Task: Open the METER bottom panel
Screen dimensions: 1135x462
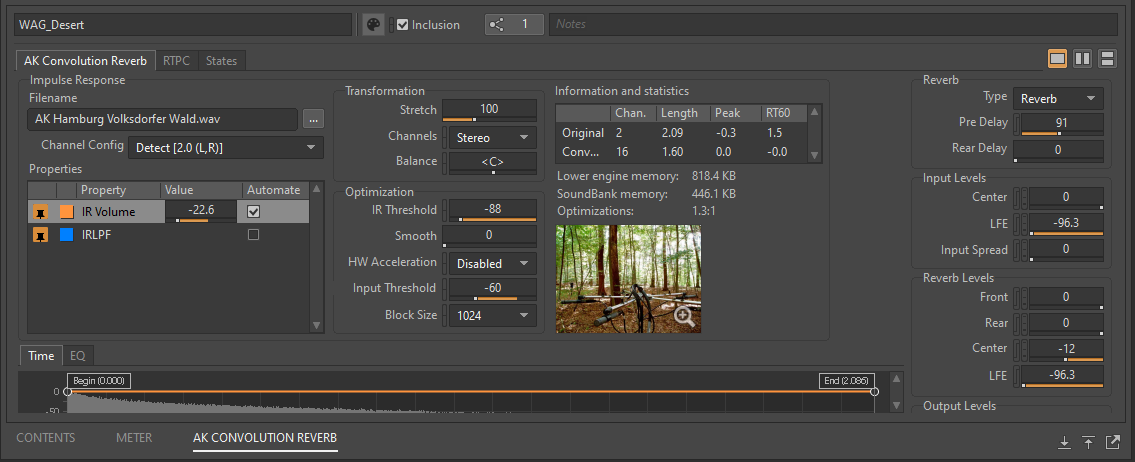Action: tap(134, 438)
